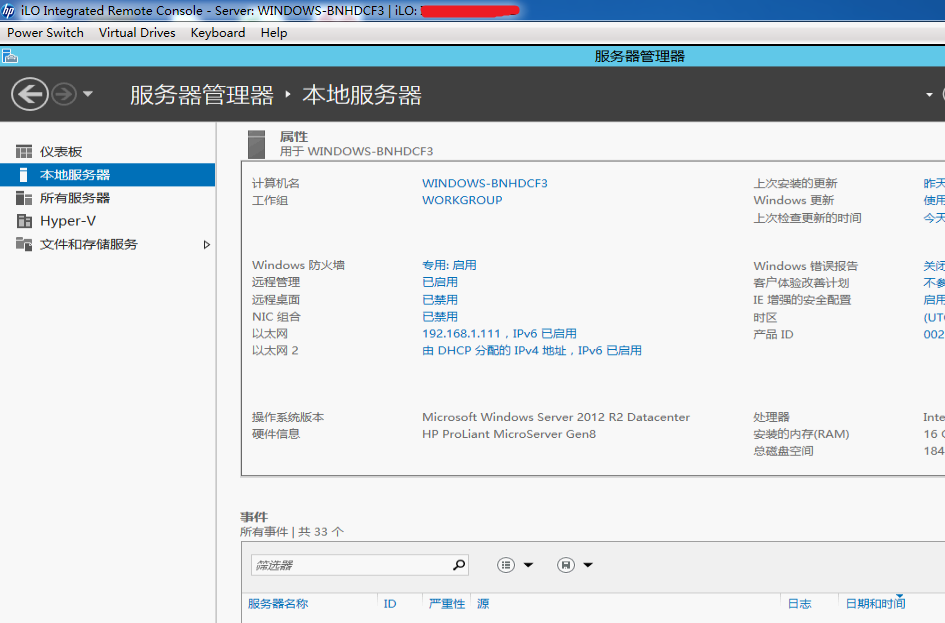Viewport: 945px width, 623px height.
Task: Click the IE 增强的安全配置 label
Action: [x=802, y=299]
